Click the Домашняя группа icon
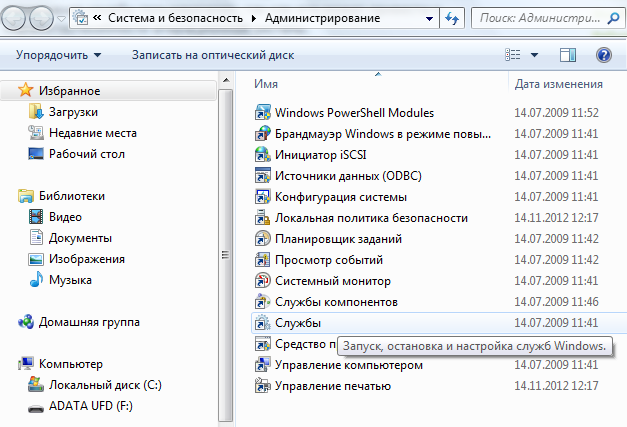The width and height of the screenshot is (627, 427). point(26,321)
